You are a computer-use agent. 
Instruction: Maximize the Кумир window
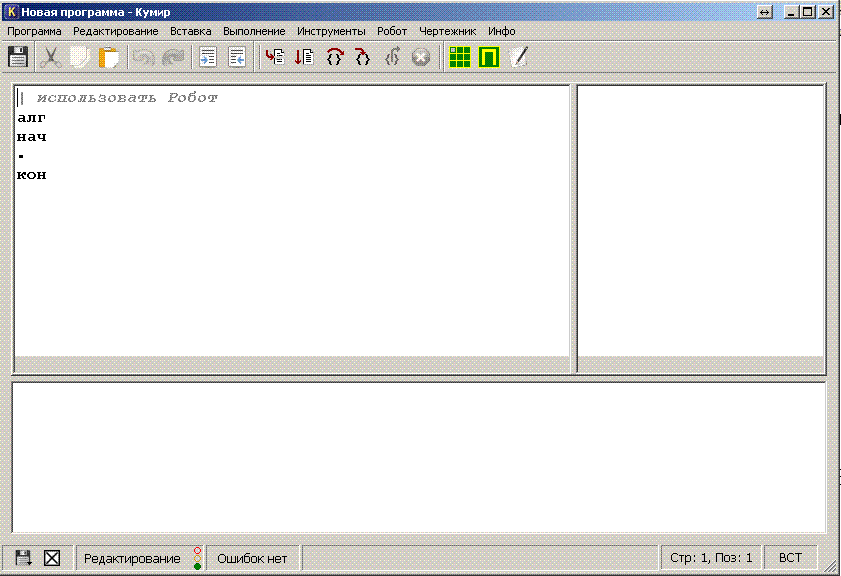(808, 11)
